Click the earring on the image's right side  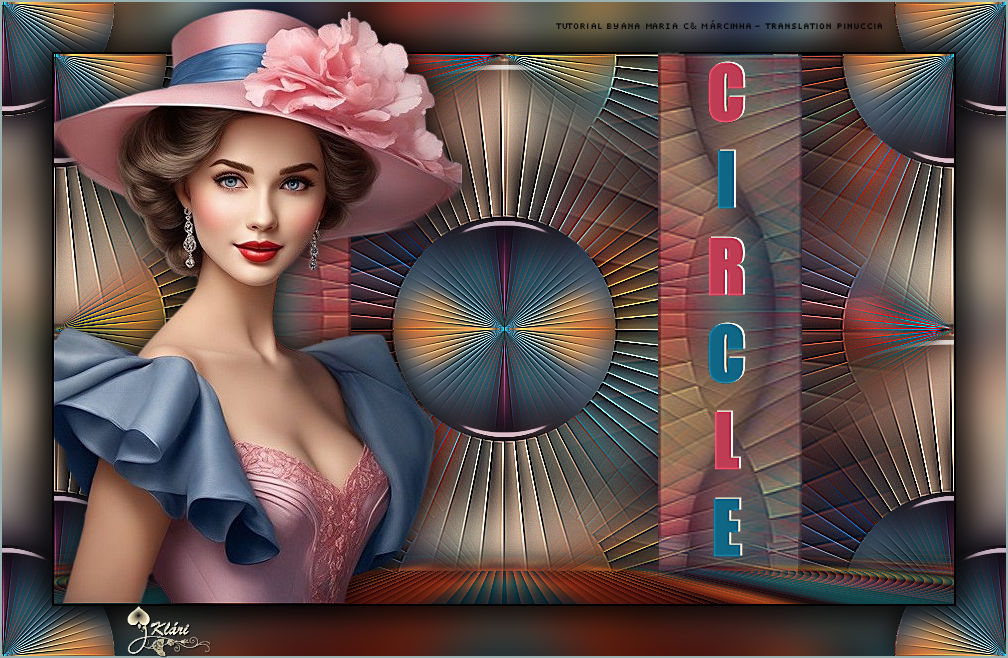(314, 249)
